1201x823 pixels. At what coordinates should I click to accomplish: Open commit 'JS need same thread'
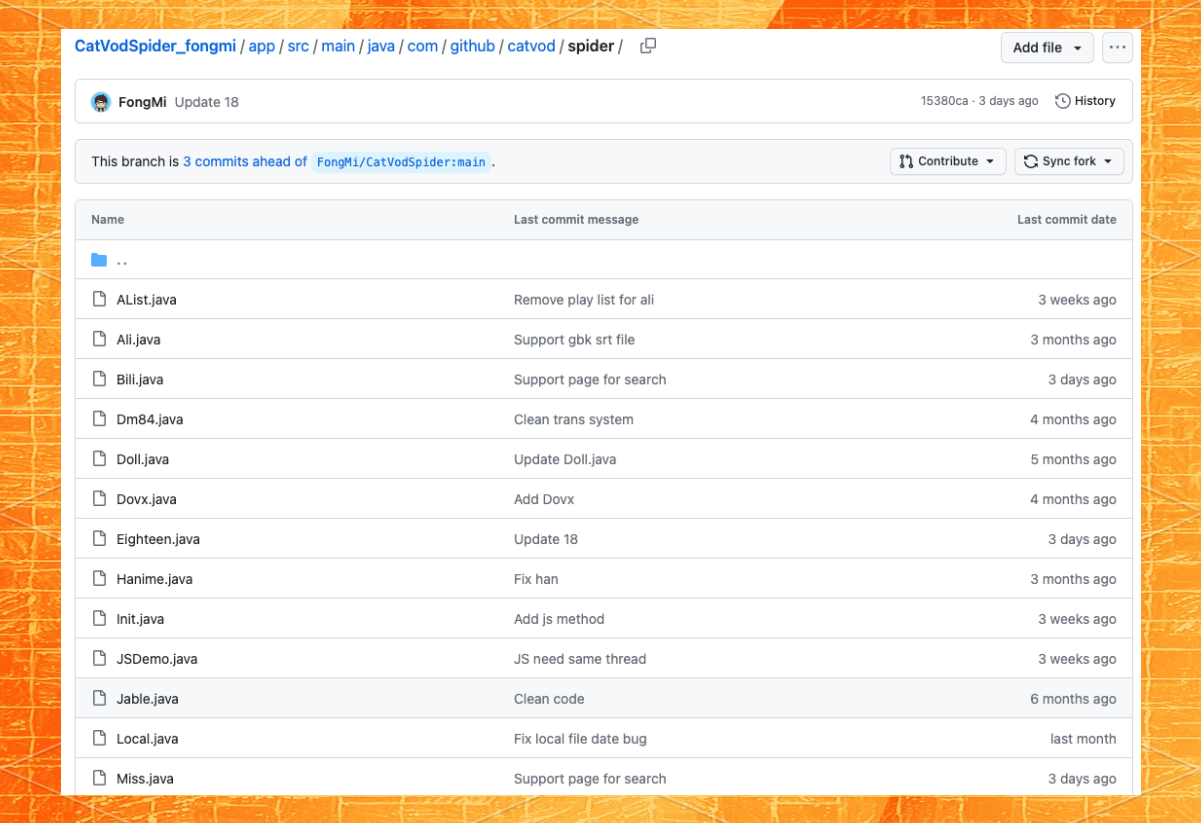tap(580, 659)
